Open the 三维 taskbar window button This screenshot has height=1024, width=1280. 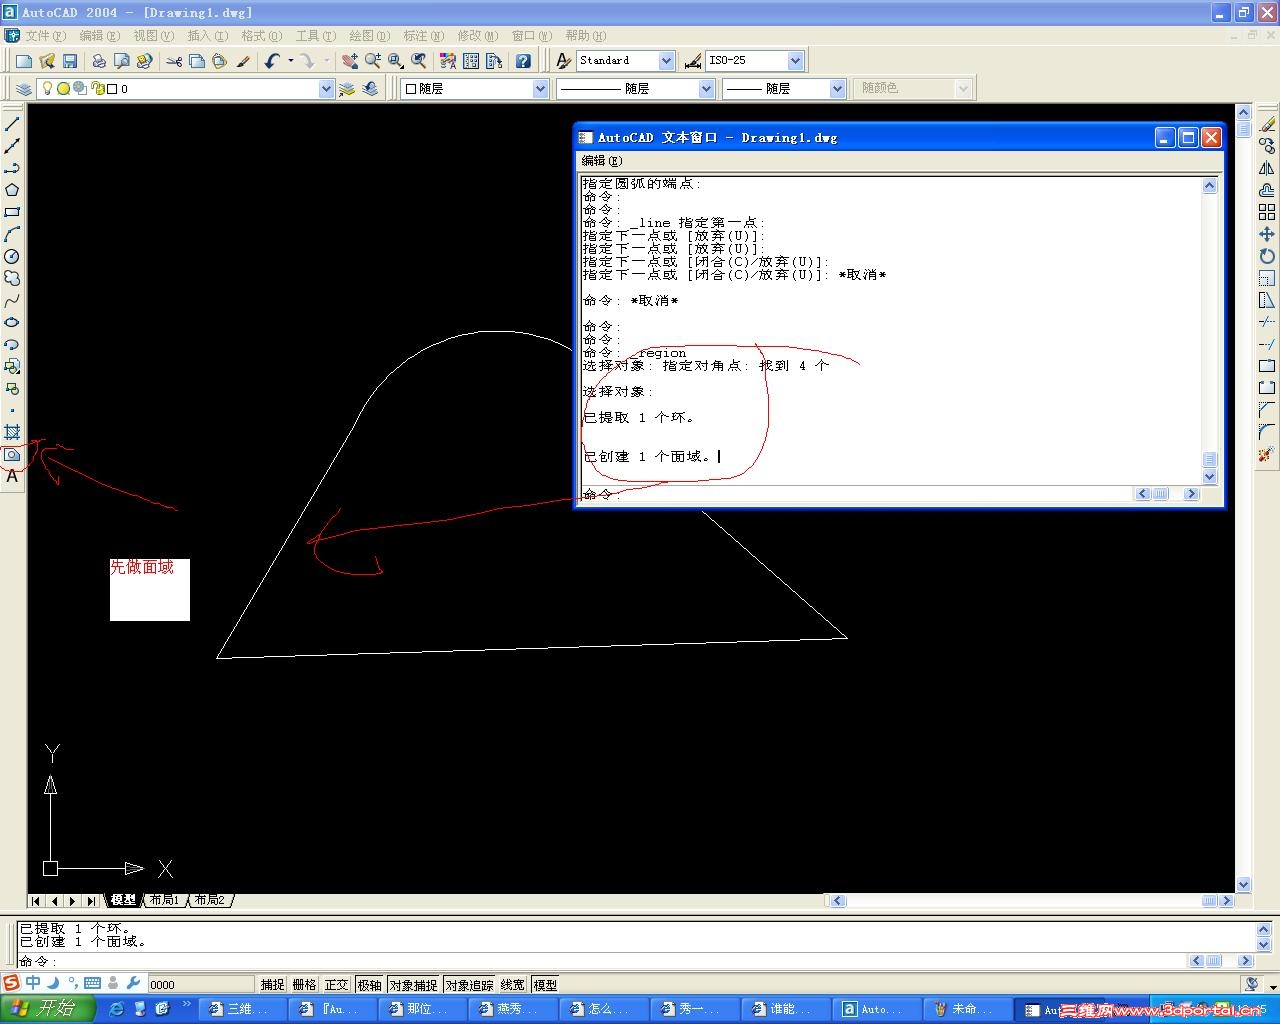coord(242,1009)
